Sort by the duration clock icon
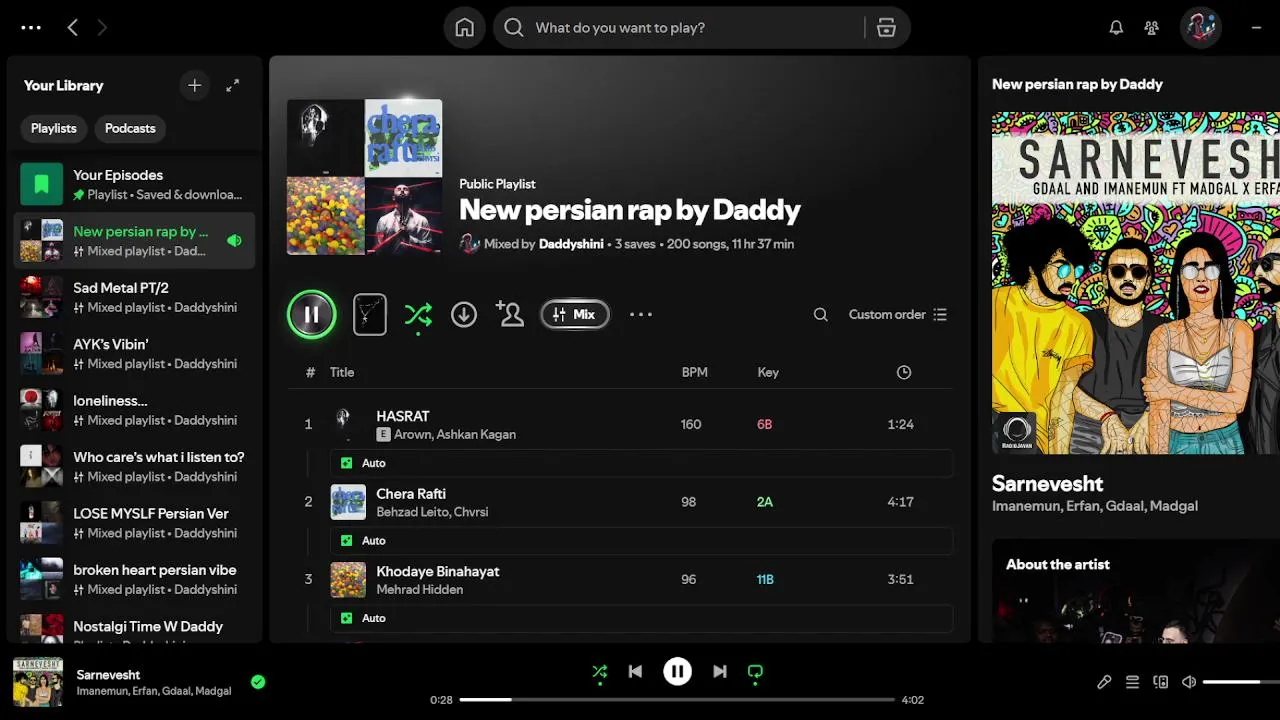This screenshot has height=720, width=1280. pos(904,372)
